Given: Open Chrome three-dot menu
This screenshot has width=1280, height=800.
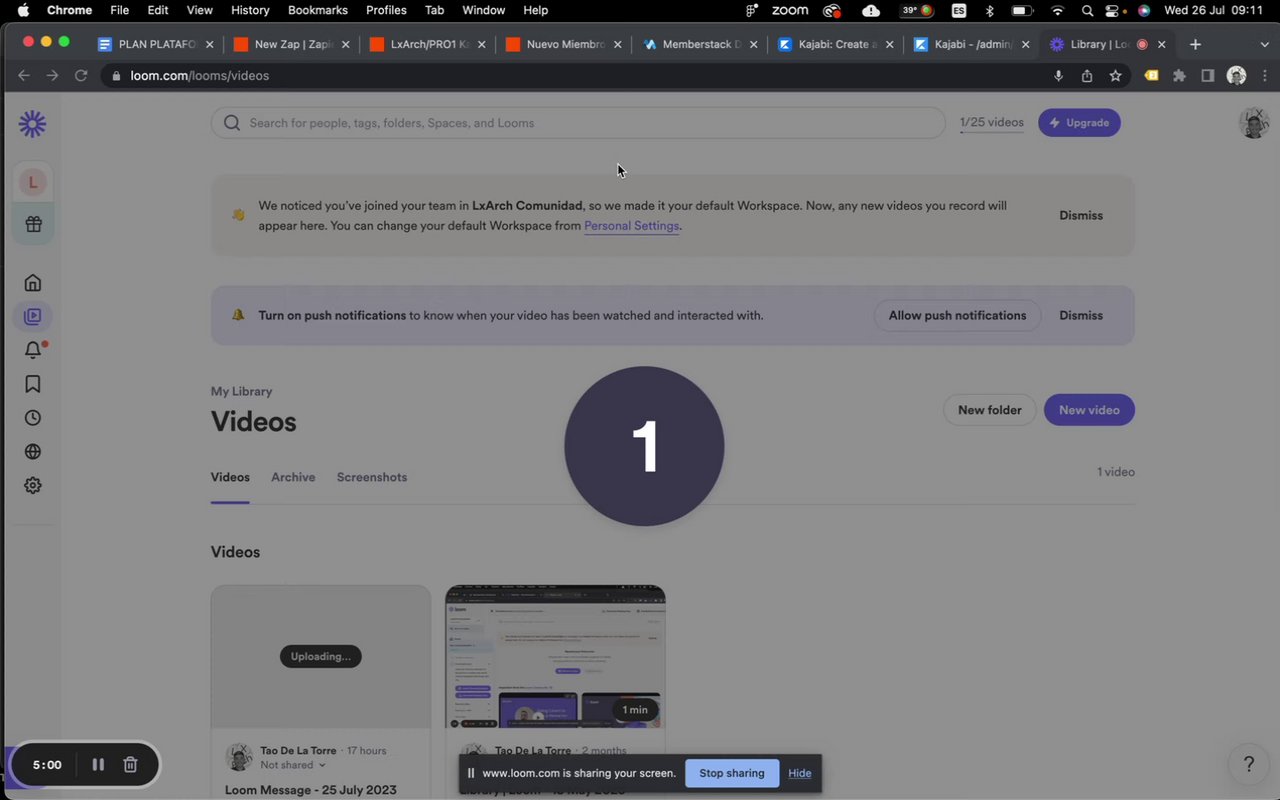Looking at the screenshot, I should click(x=1265, y=76).
